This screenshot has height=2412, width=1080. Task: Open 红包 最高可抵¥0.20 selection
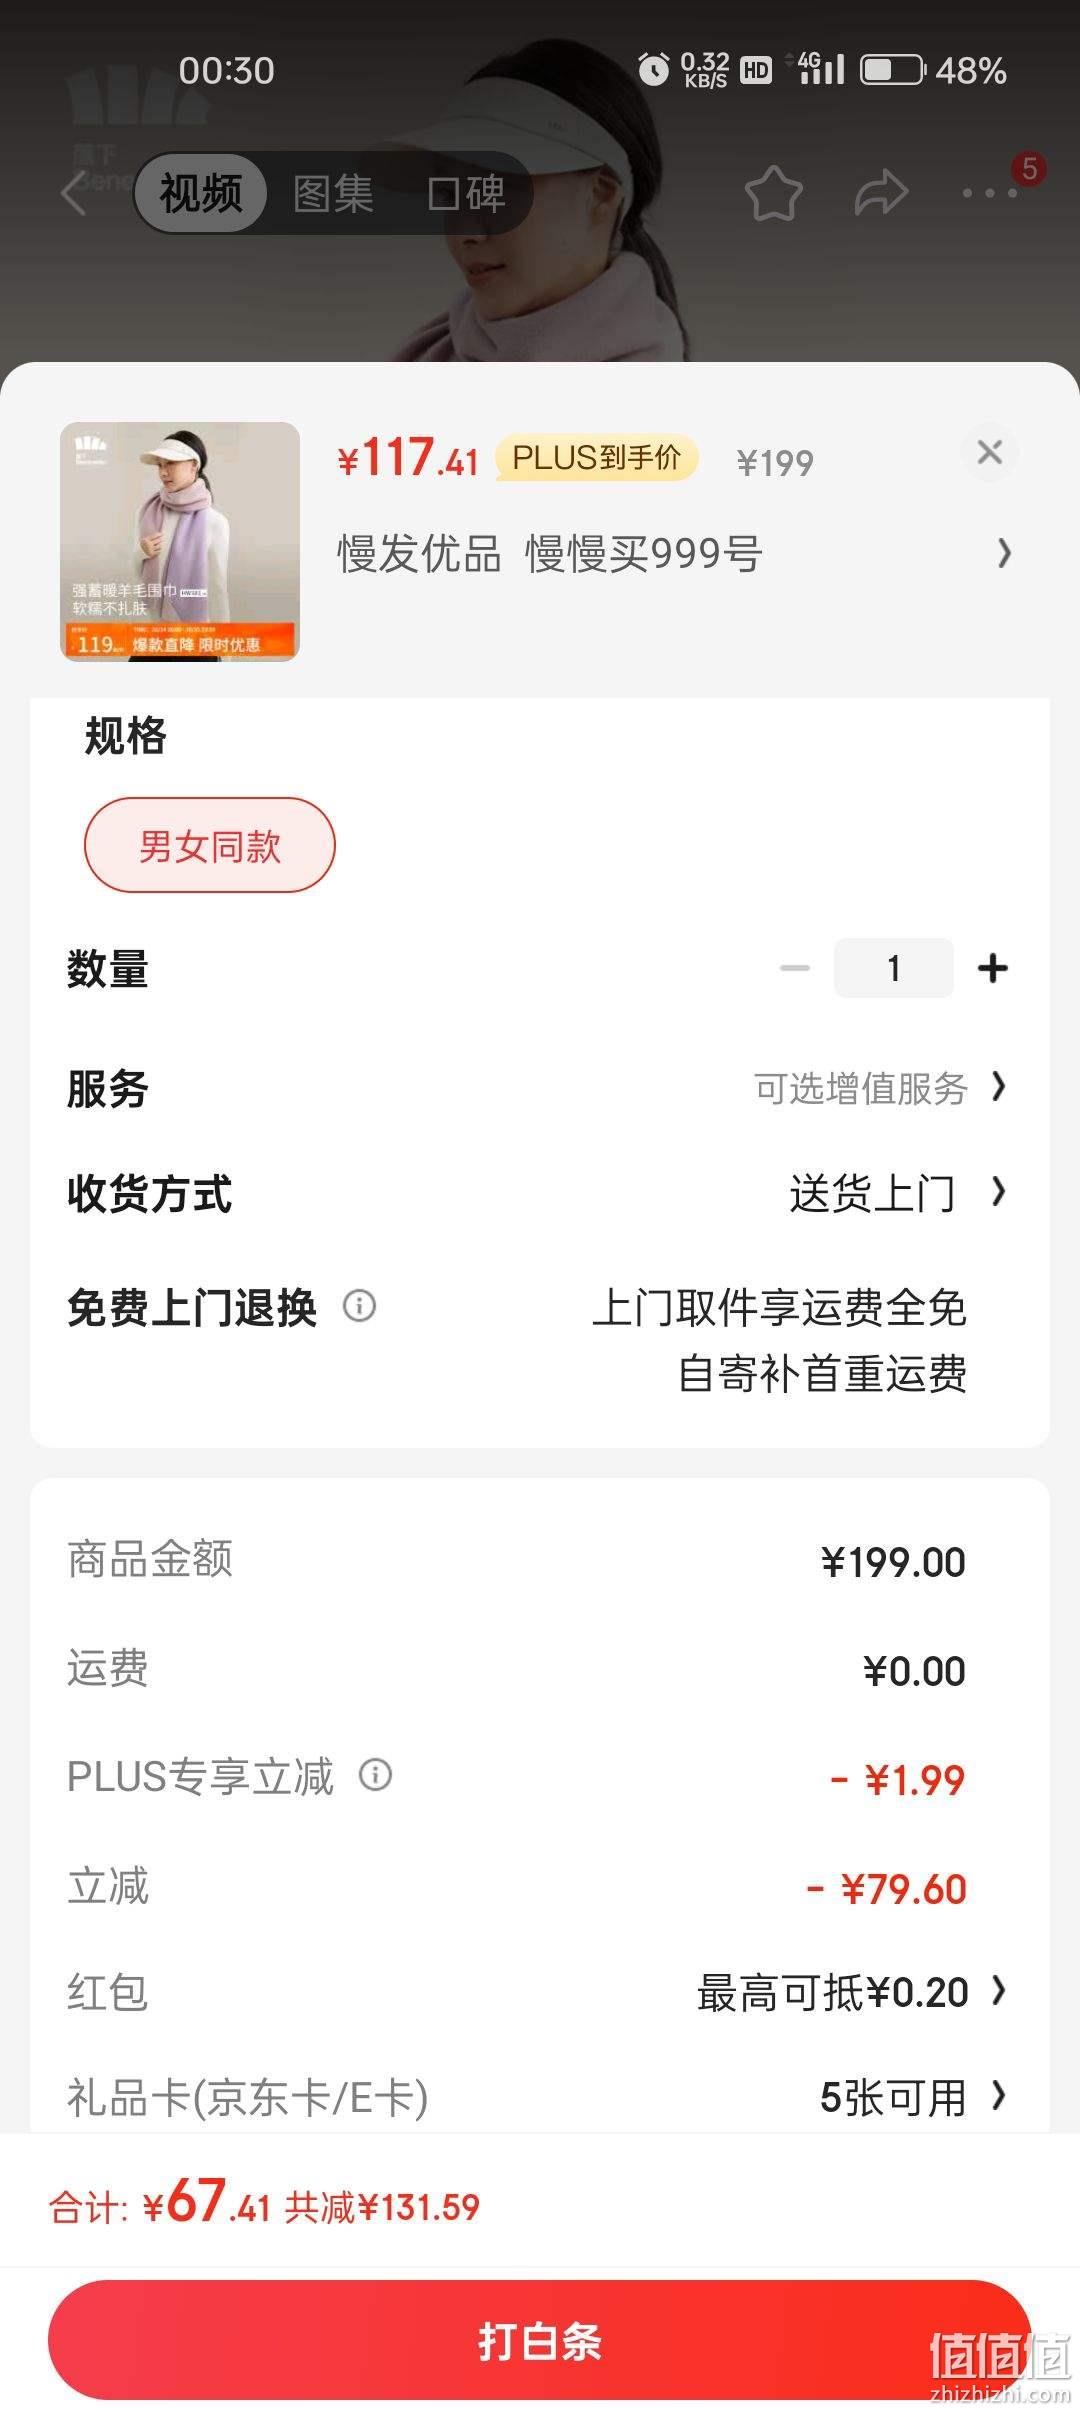point(852,1992)
